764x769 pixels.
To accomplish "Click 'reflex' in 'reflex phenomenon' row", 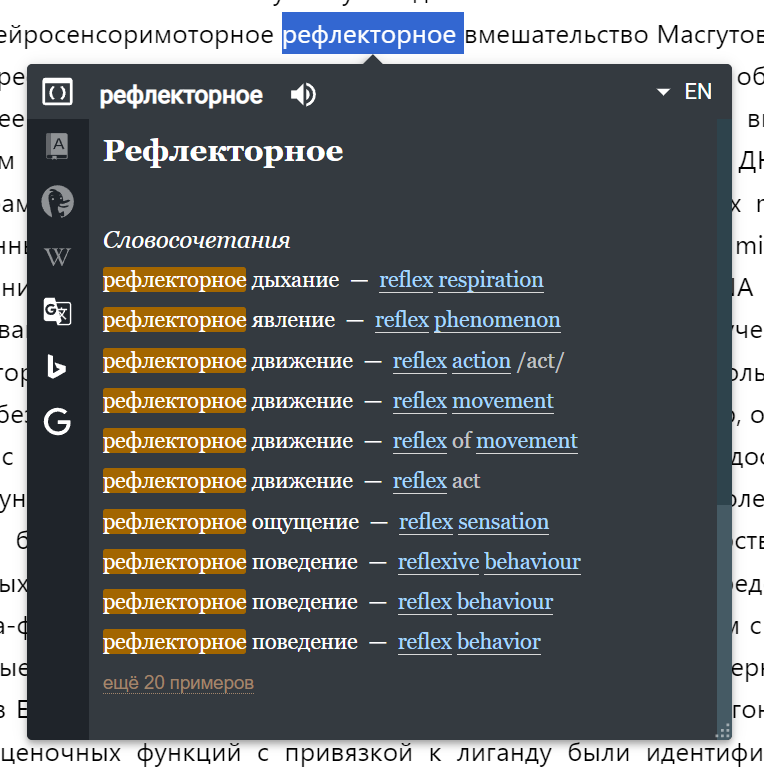I will [x=402, y=320].
